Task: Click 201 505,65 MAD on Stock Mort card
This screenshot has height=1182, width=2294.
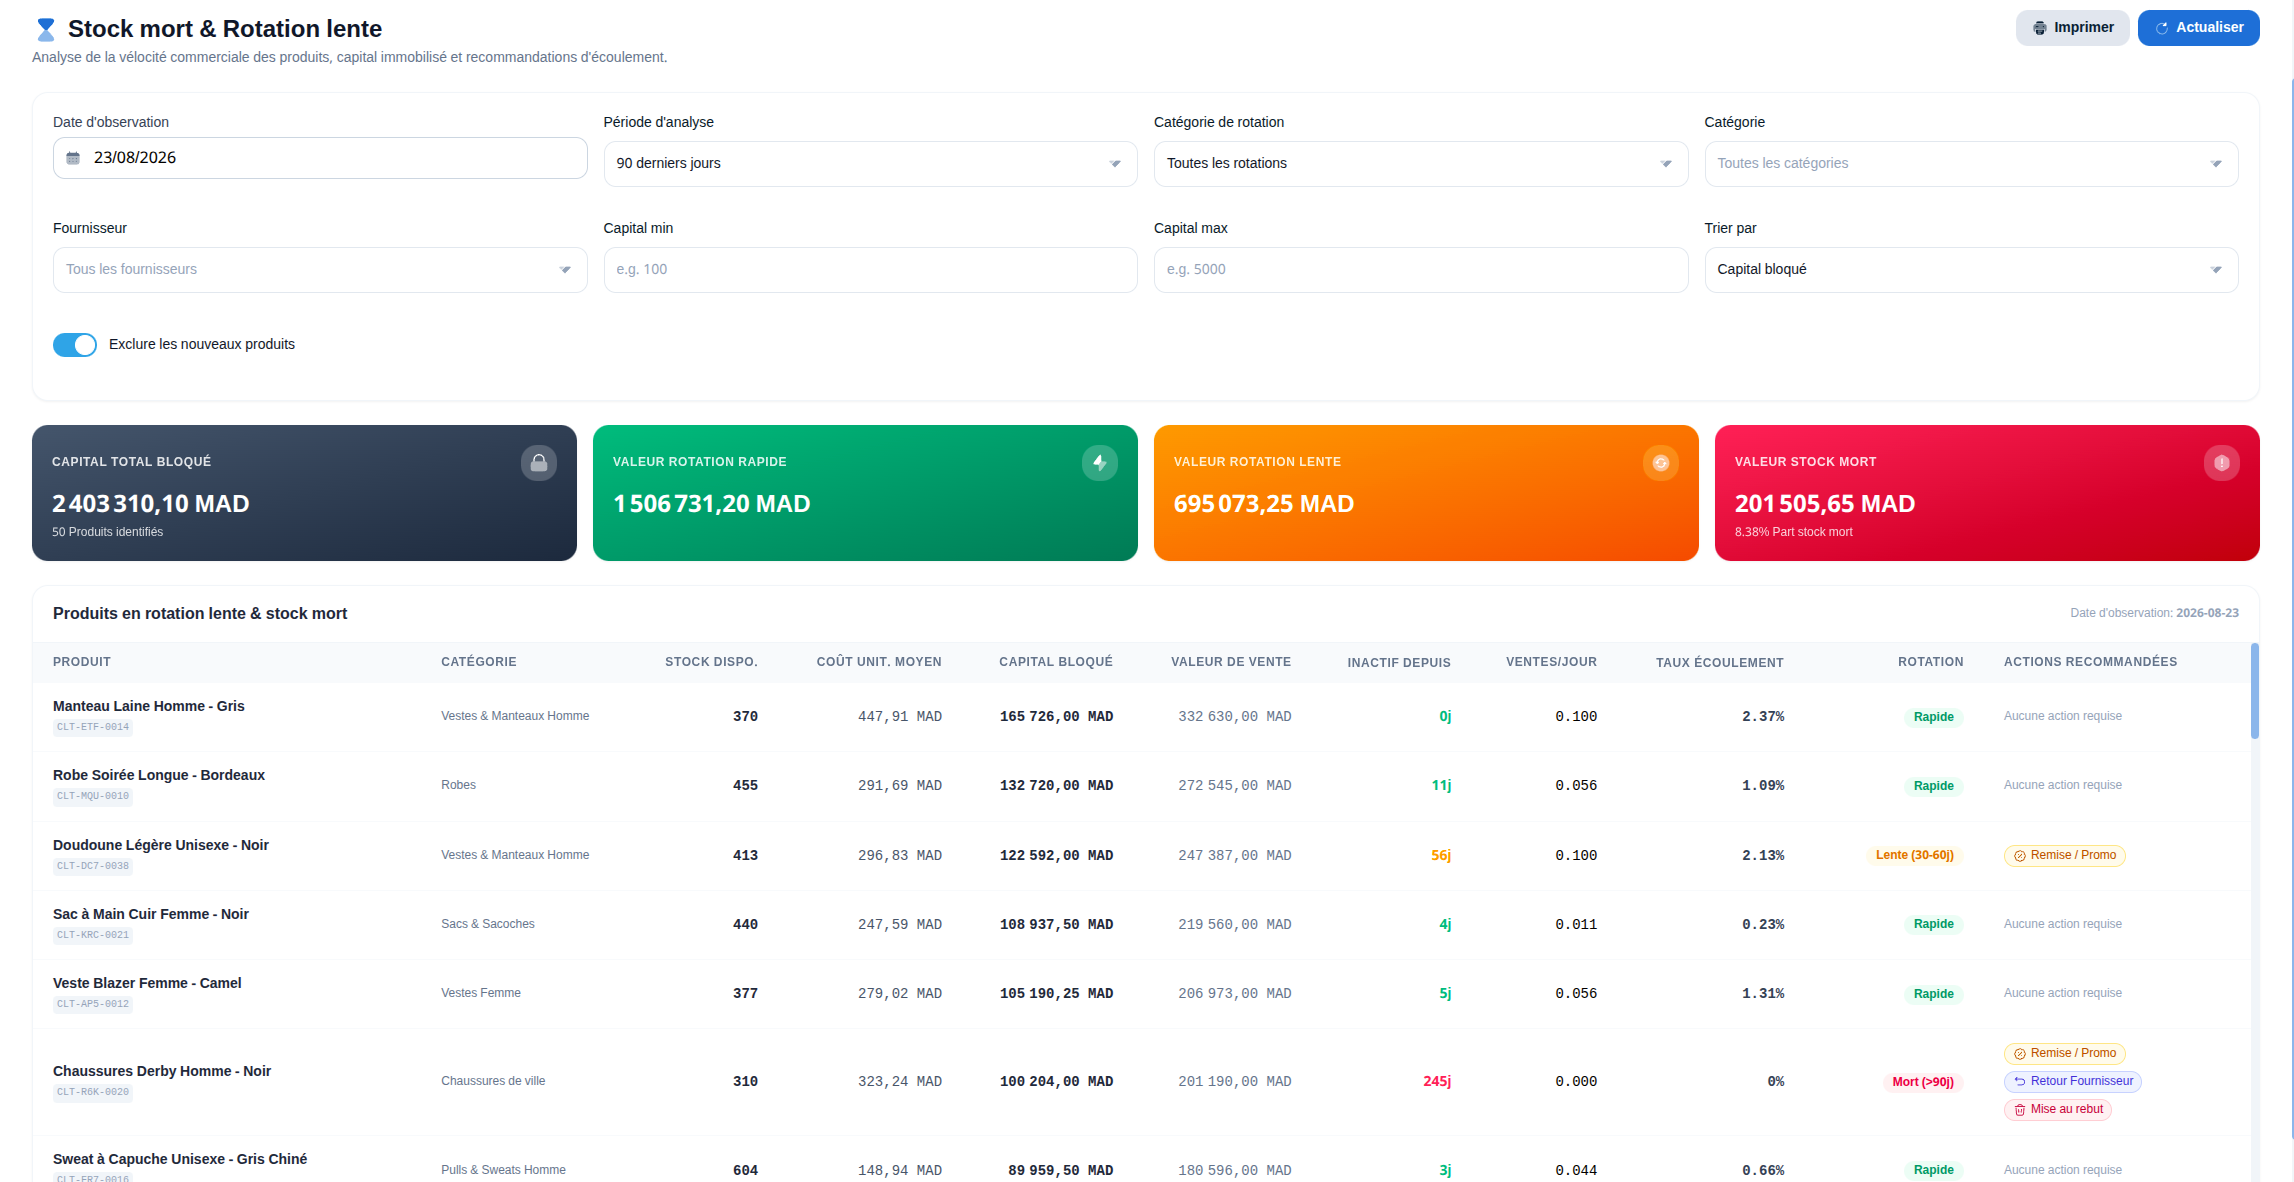Action: coord(1825,504)
